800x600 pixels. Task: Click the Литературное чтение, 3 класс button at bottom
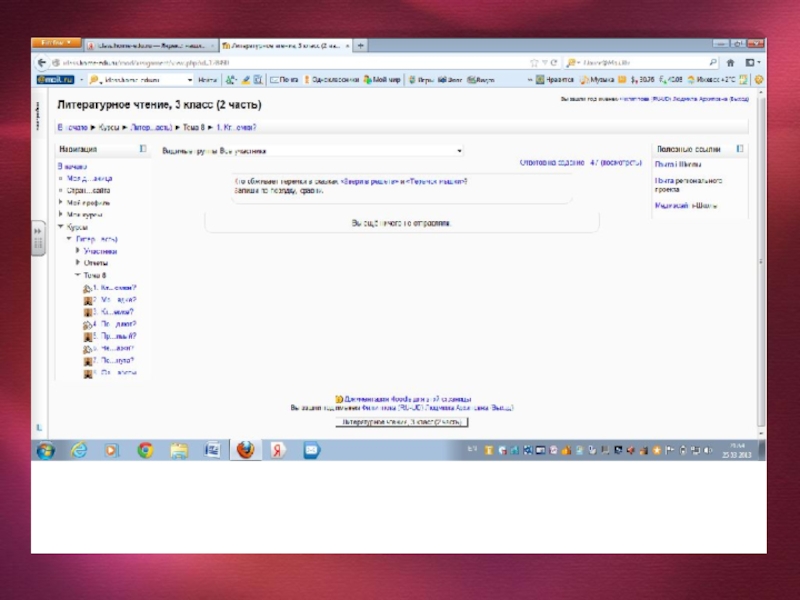click(401, 423)
